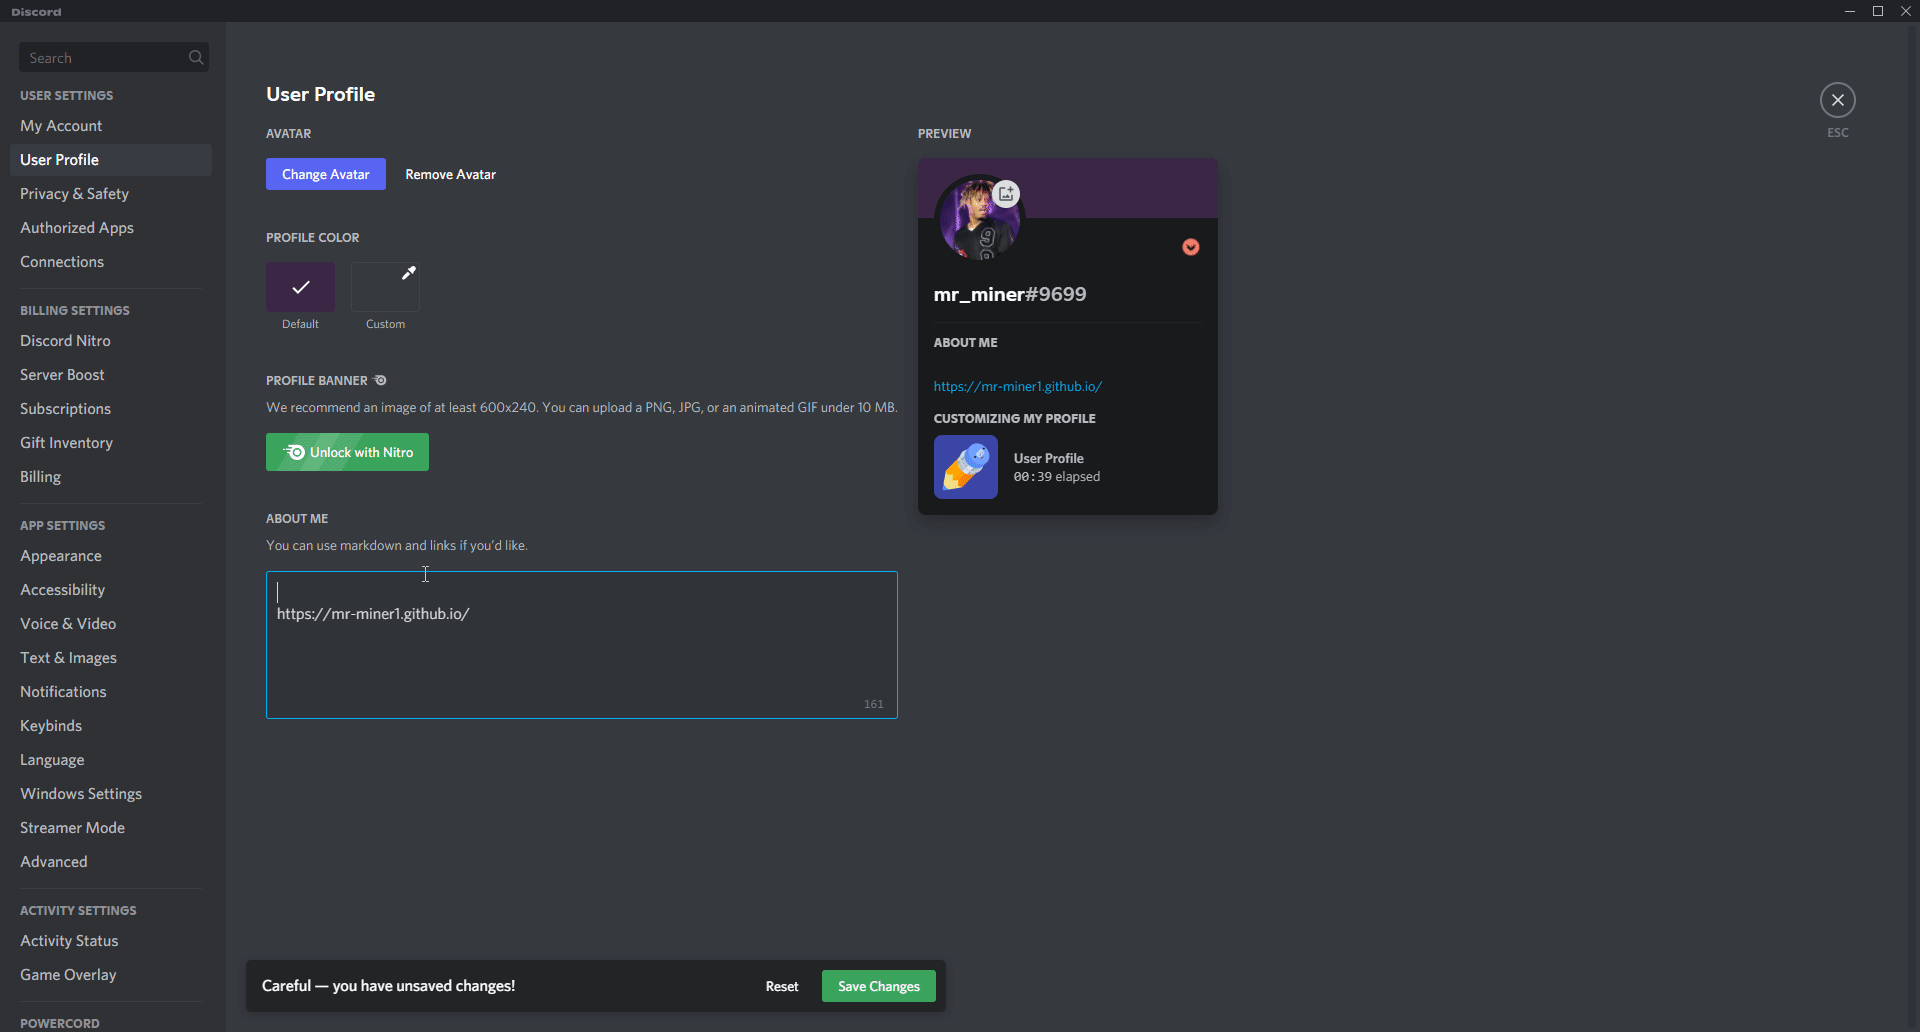Viewport: 1920px width, 1032px height.
Task: Click the red status badge in profile preview
Action: (x=1190, y=247)
